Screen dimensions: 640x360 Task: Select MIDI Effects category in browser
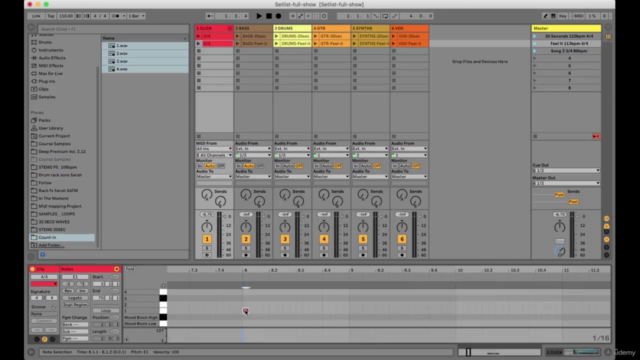51,66
